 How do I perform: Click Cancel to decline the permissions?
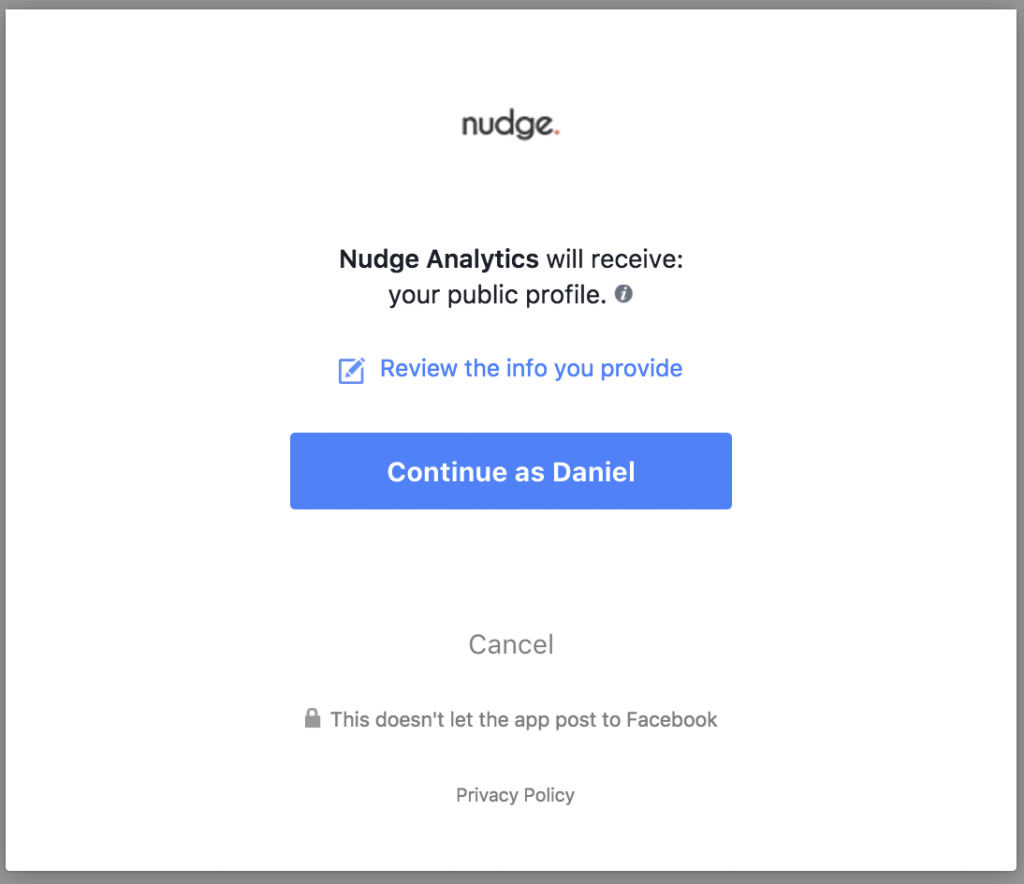[x=510, y=644]
